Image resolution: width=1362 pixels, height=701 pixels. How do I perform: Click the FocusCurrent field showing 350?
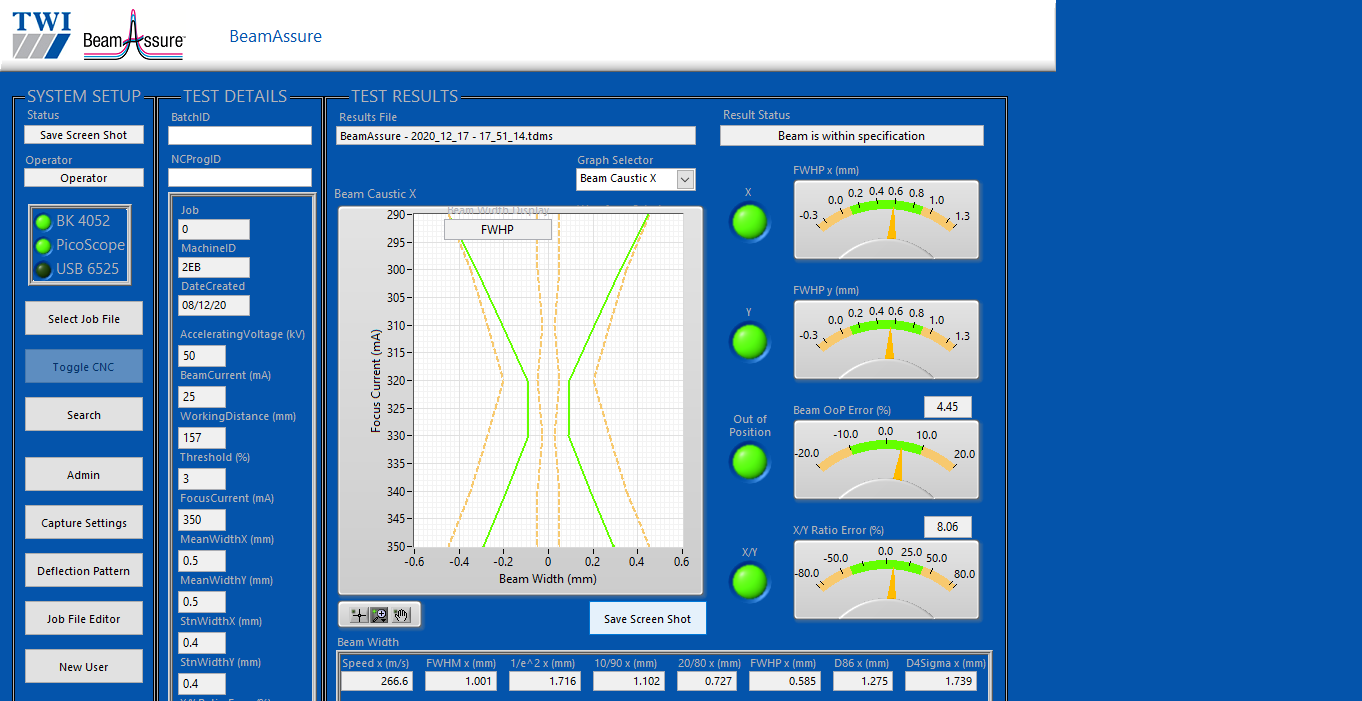pos(202,520)
